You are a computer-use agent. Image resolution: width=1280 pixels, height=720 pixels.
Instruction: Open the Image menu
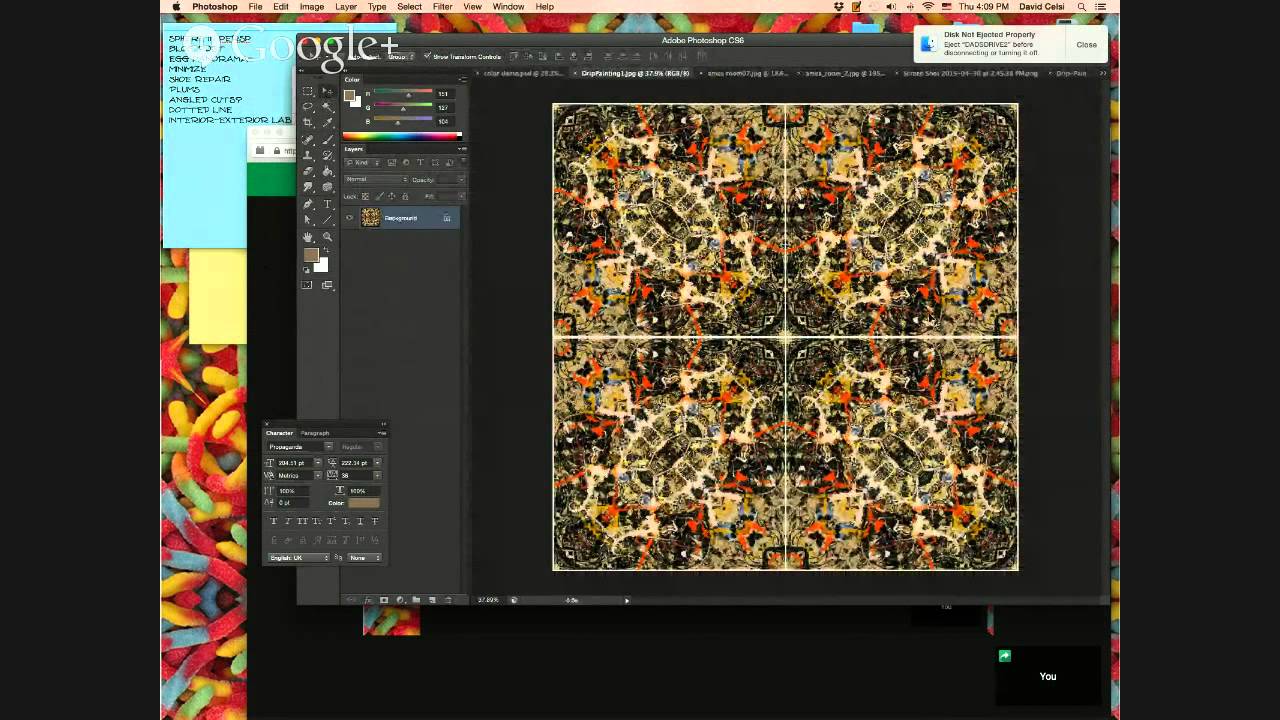coord(312,7)
